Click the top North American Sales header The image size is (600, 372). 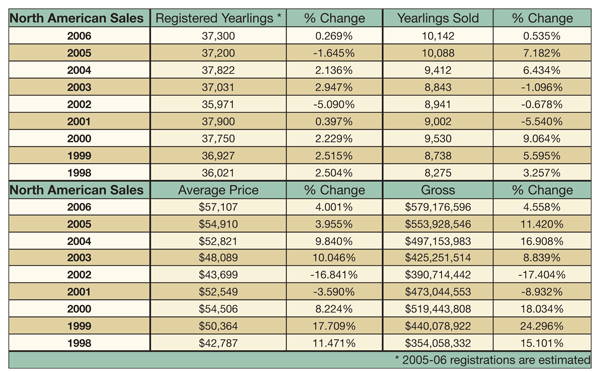click(77, 18)
